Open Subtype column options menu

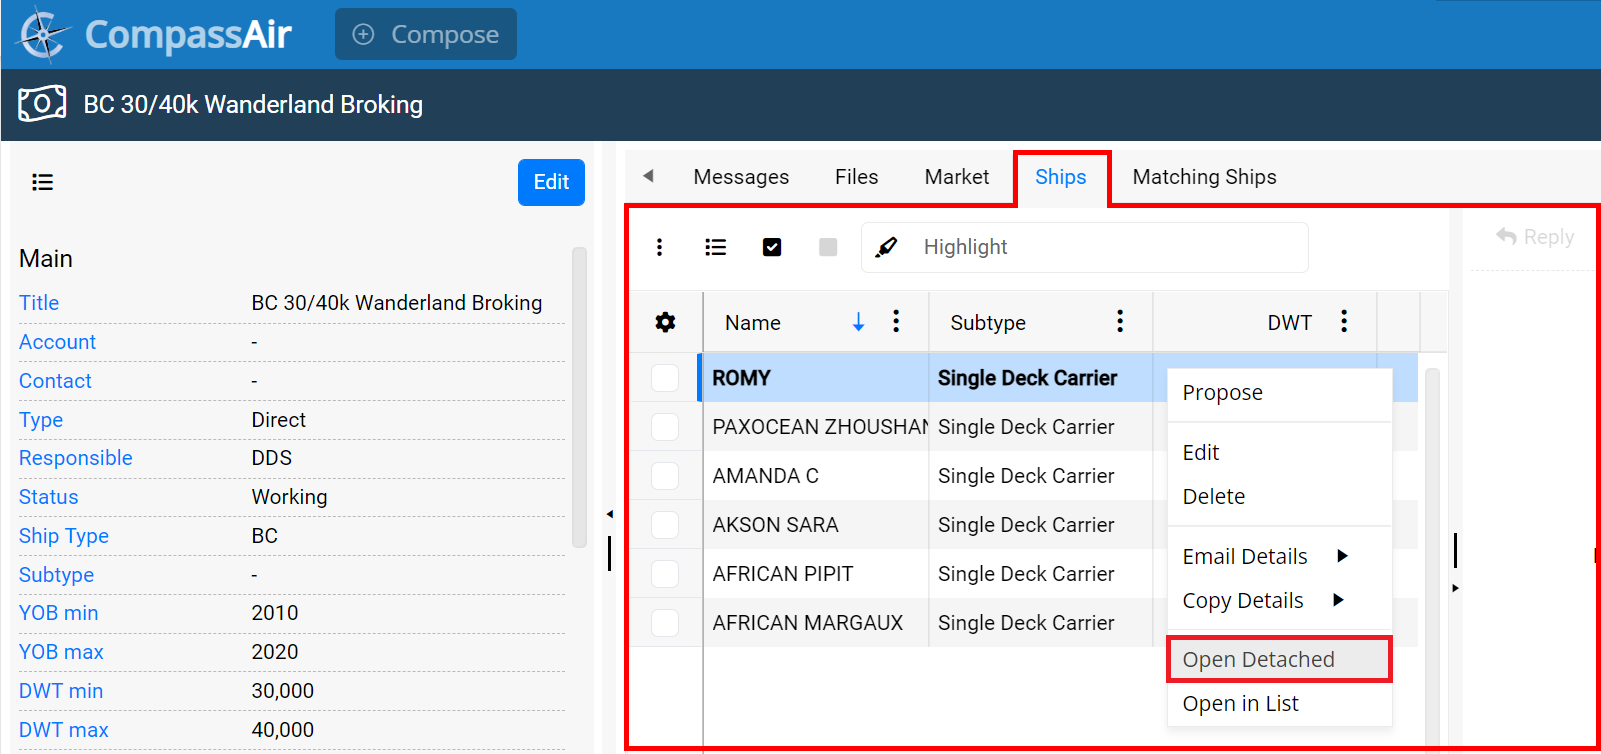(1120, 321)
